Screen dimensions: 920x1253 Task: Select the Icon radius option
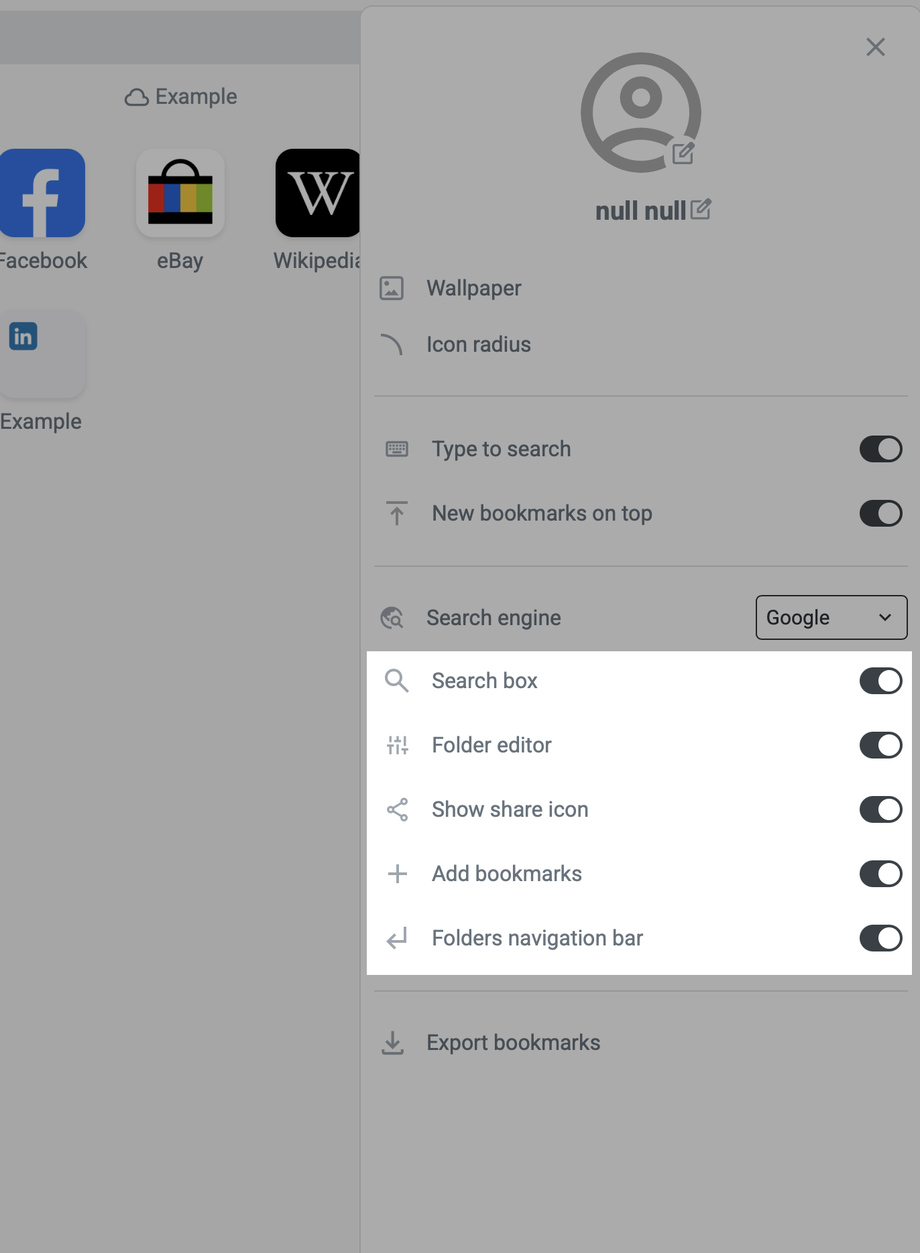click(478, 344)
